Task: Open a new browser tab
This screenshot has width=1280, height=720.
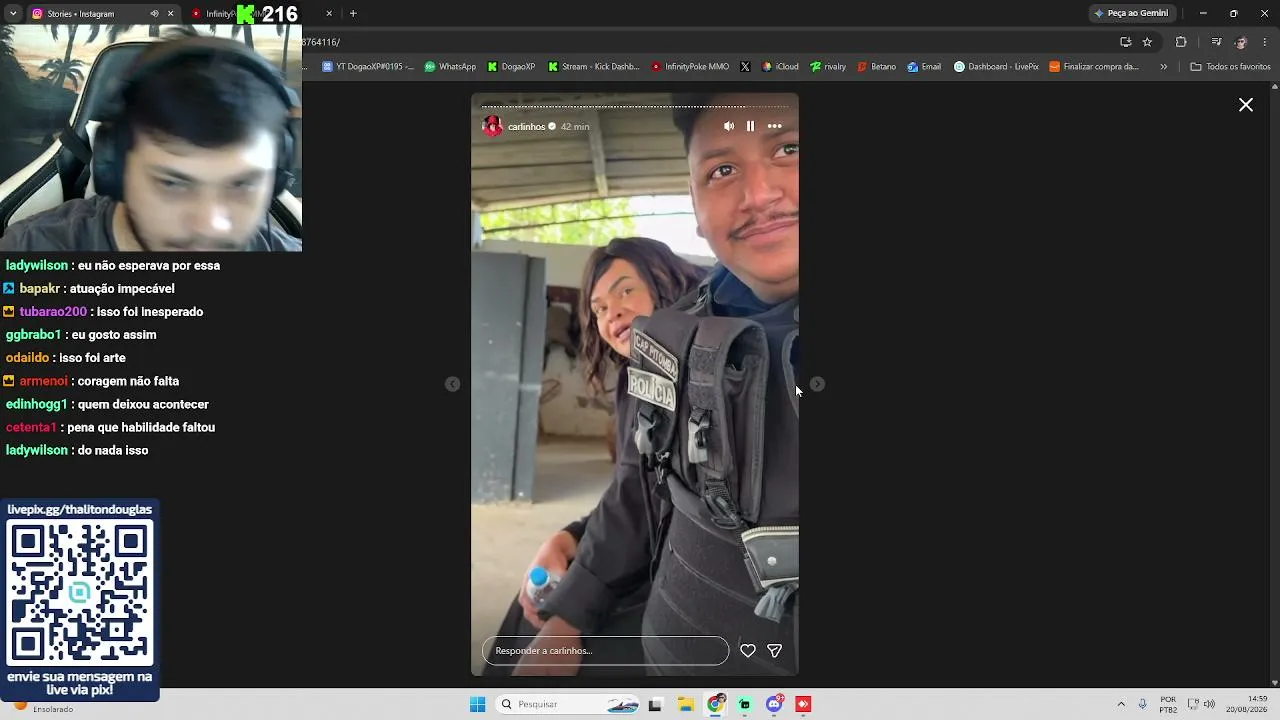Action: point(353,14)
